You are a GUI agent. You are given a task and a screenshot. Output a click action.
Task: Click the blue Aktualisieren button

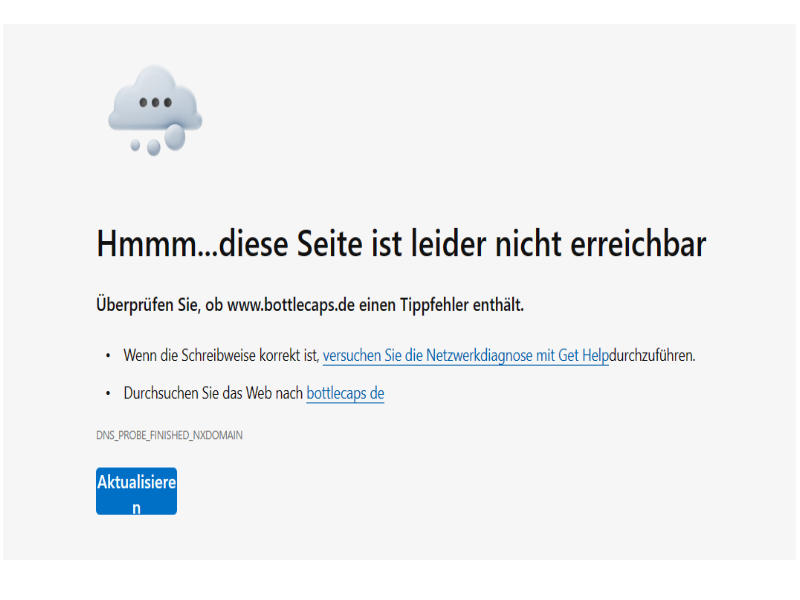(136, 491)
